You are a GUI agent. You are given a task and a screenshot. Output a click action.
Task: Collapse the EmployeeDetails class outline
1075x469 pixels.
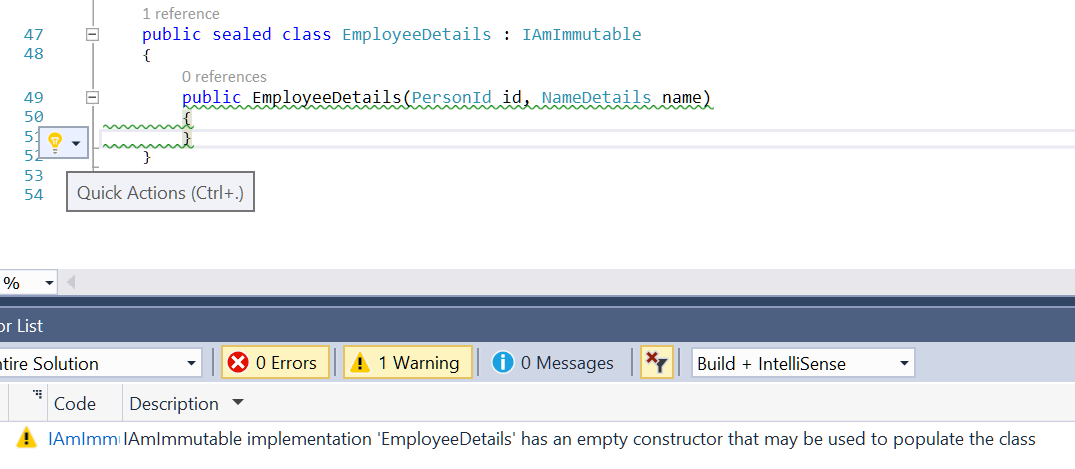click(93, 35)
